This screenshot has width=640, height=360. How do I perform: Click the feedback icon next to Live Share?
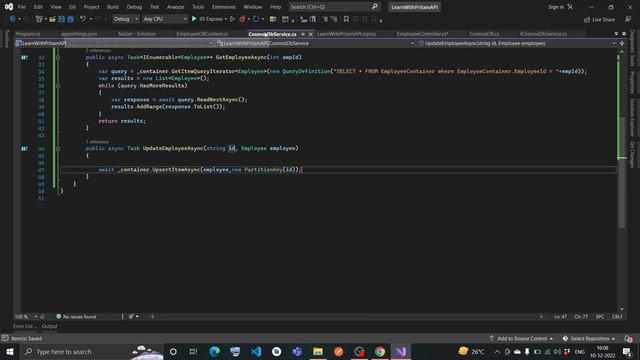[x=628, y=20]
